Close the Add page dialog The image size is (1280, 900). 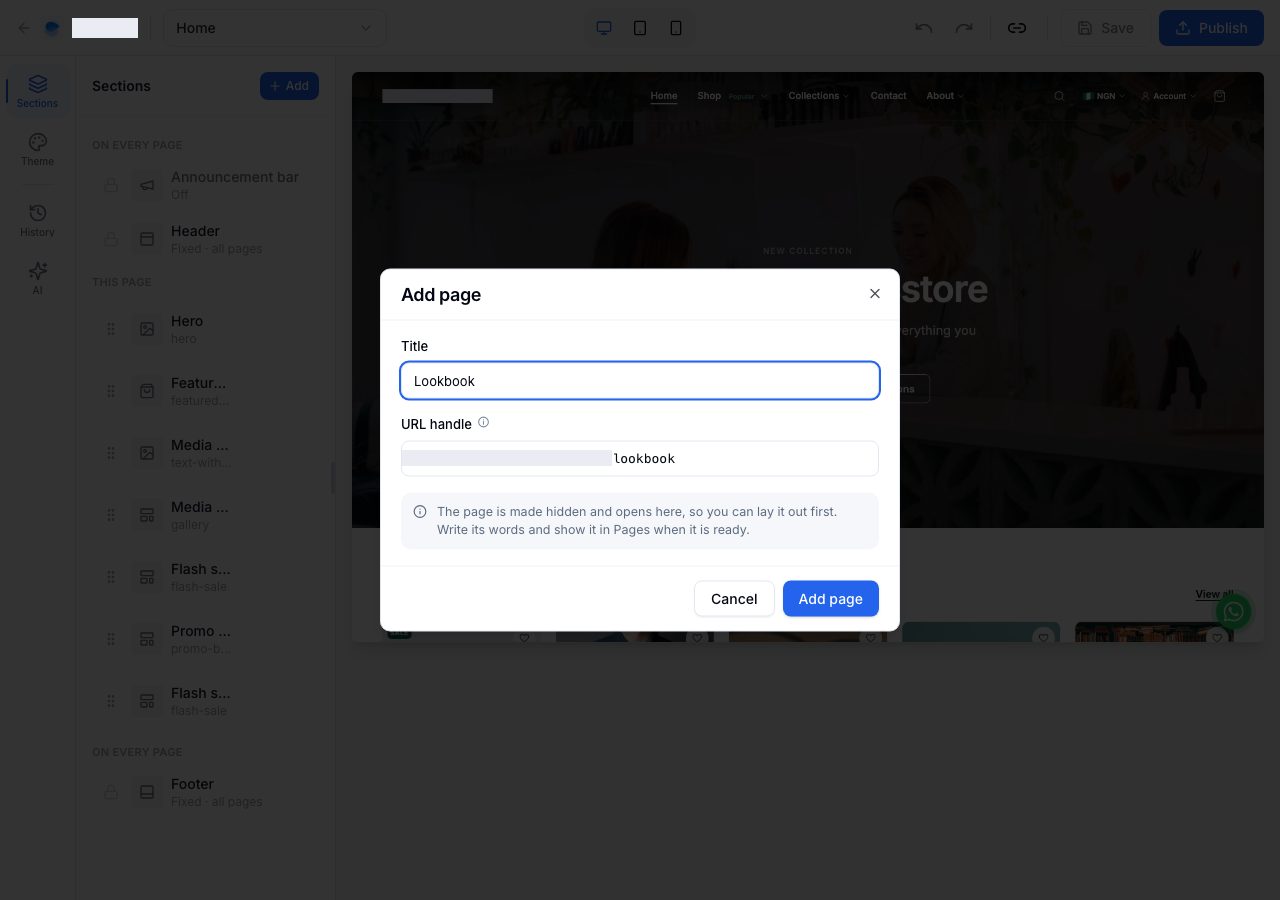pyautogui.click(x=875, y=294)
